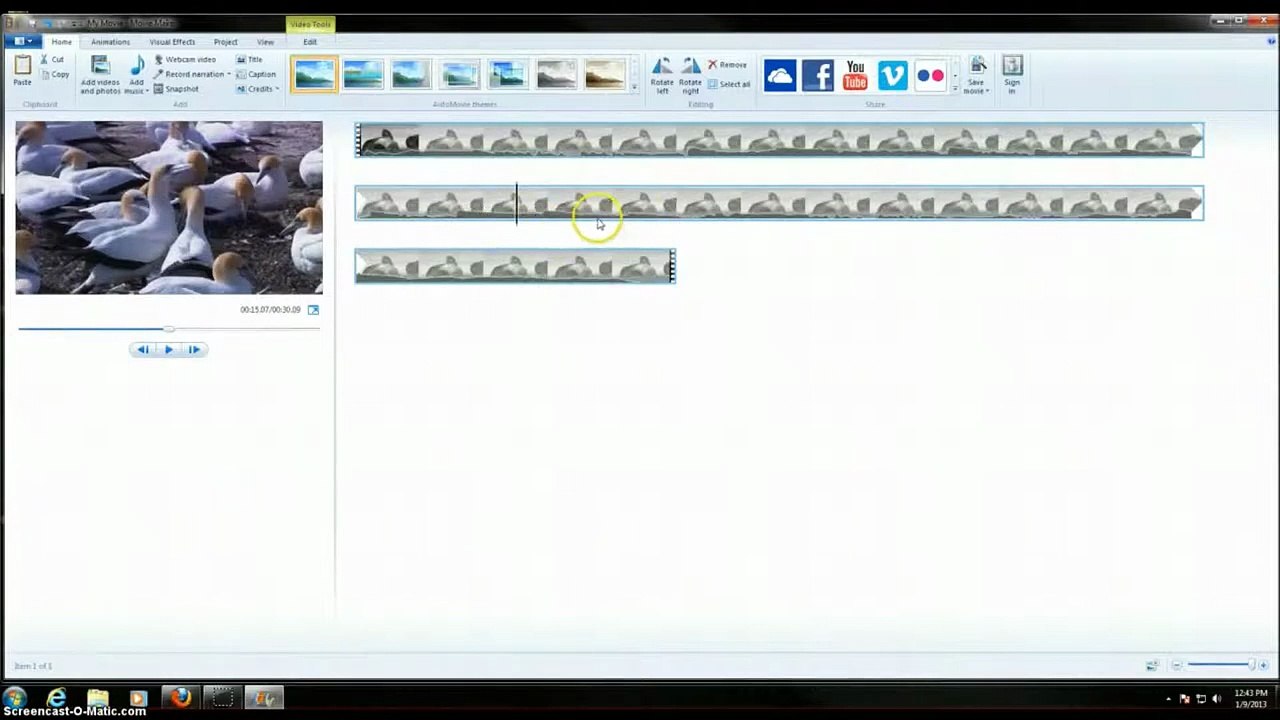Launch Internet Explorer from the taskbar
Screen dimensions: 1280x720
coord(57,697)
